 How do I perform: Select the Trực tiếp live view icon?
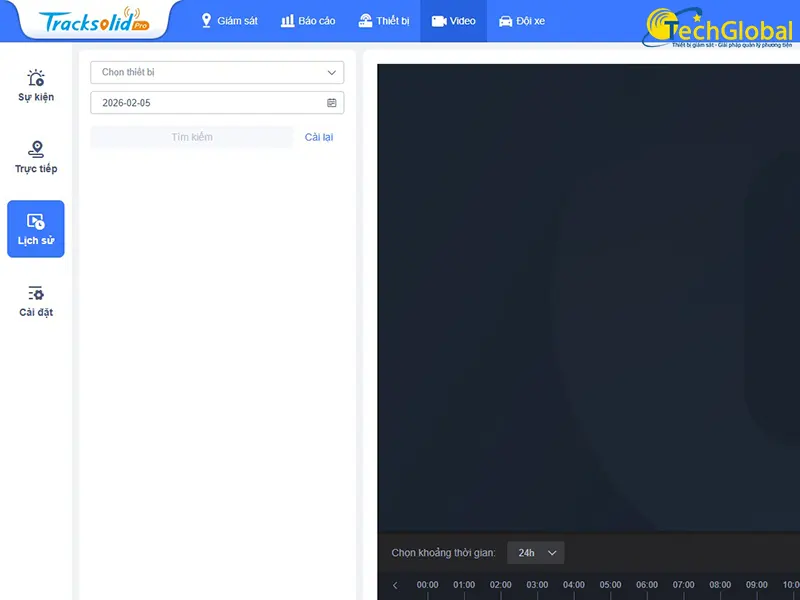36,158
